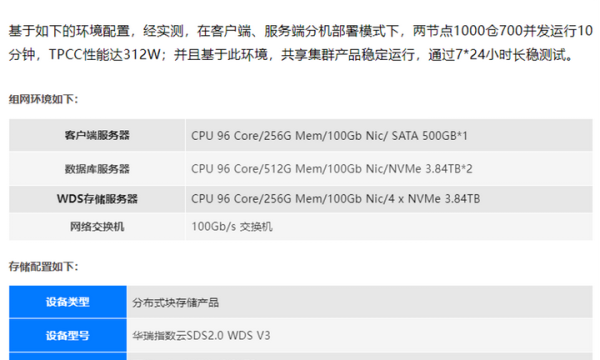Click the 客户端服务器 header cell
Screen dimensions: 600x360
pyautogui.click(x=97, y=135)
